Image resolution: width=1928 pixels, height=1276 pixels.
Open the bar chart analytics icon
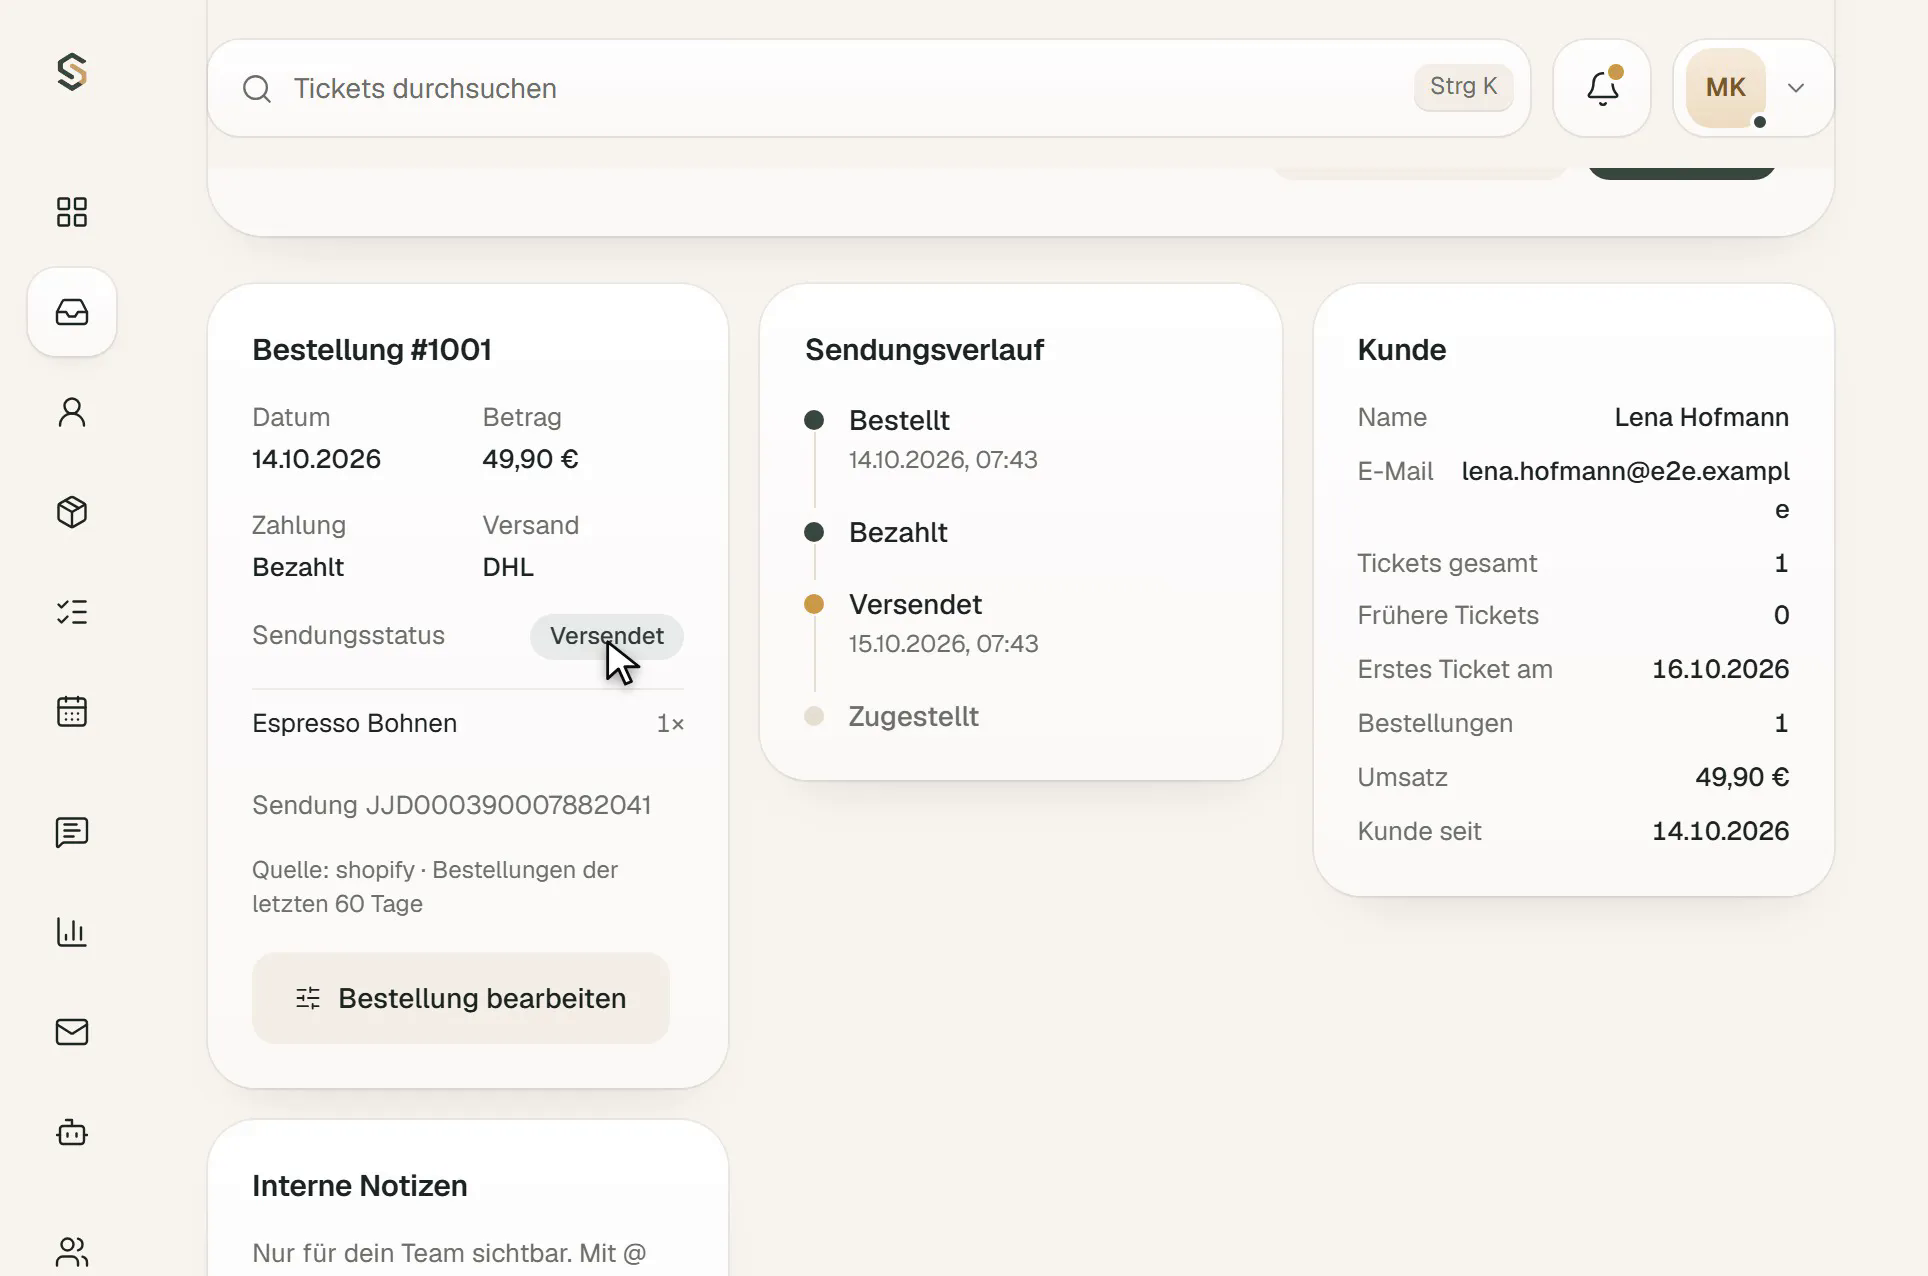tap(72, 932)
